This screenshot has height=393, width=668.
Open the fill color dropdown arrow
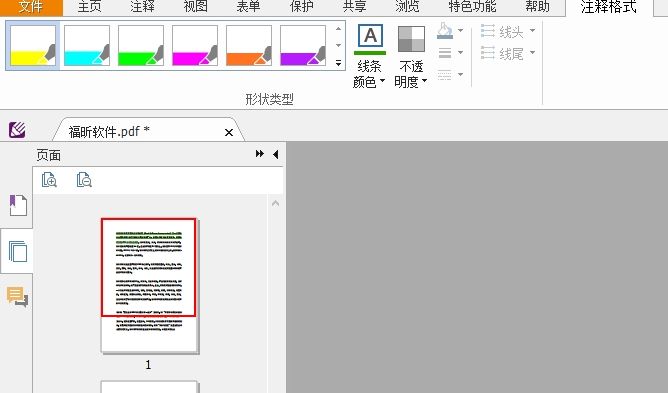pyautogui.click(x=461, y=31)
